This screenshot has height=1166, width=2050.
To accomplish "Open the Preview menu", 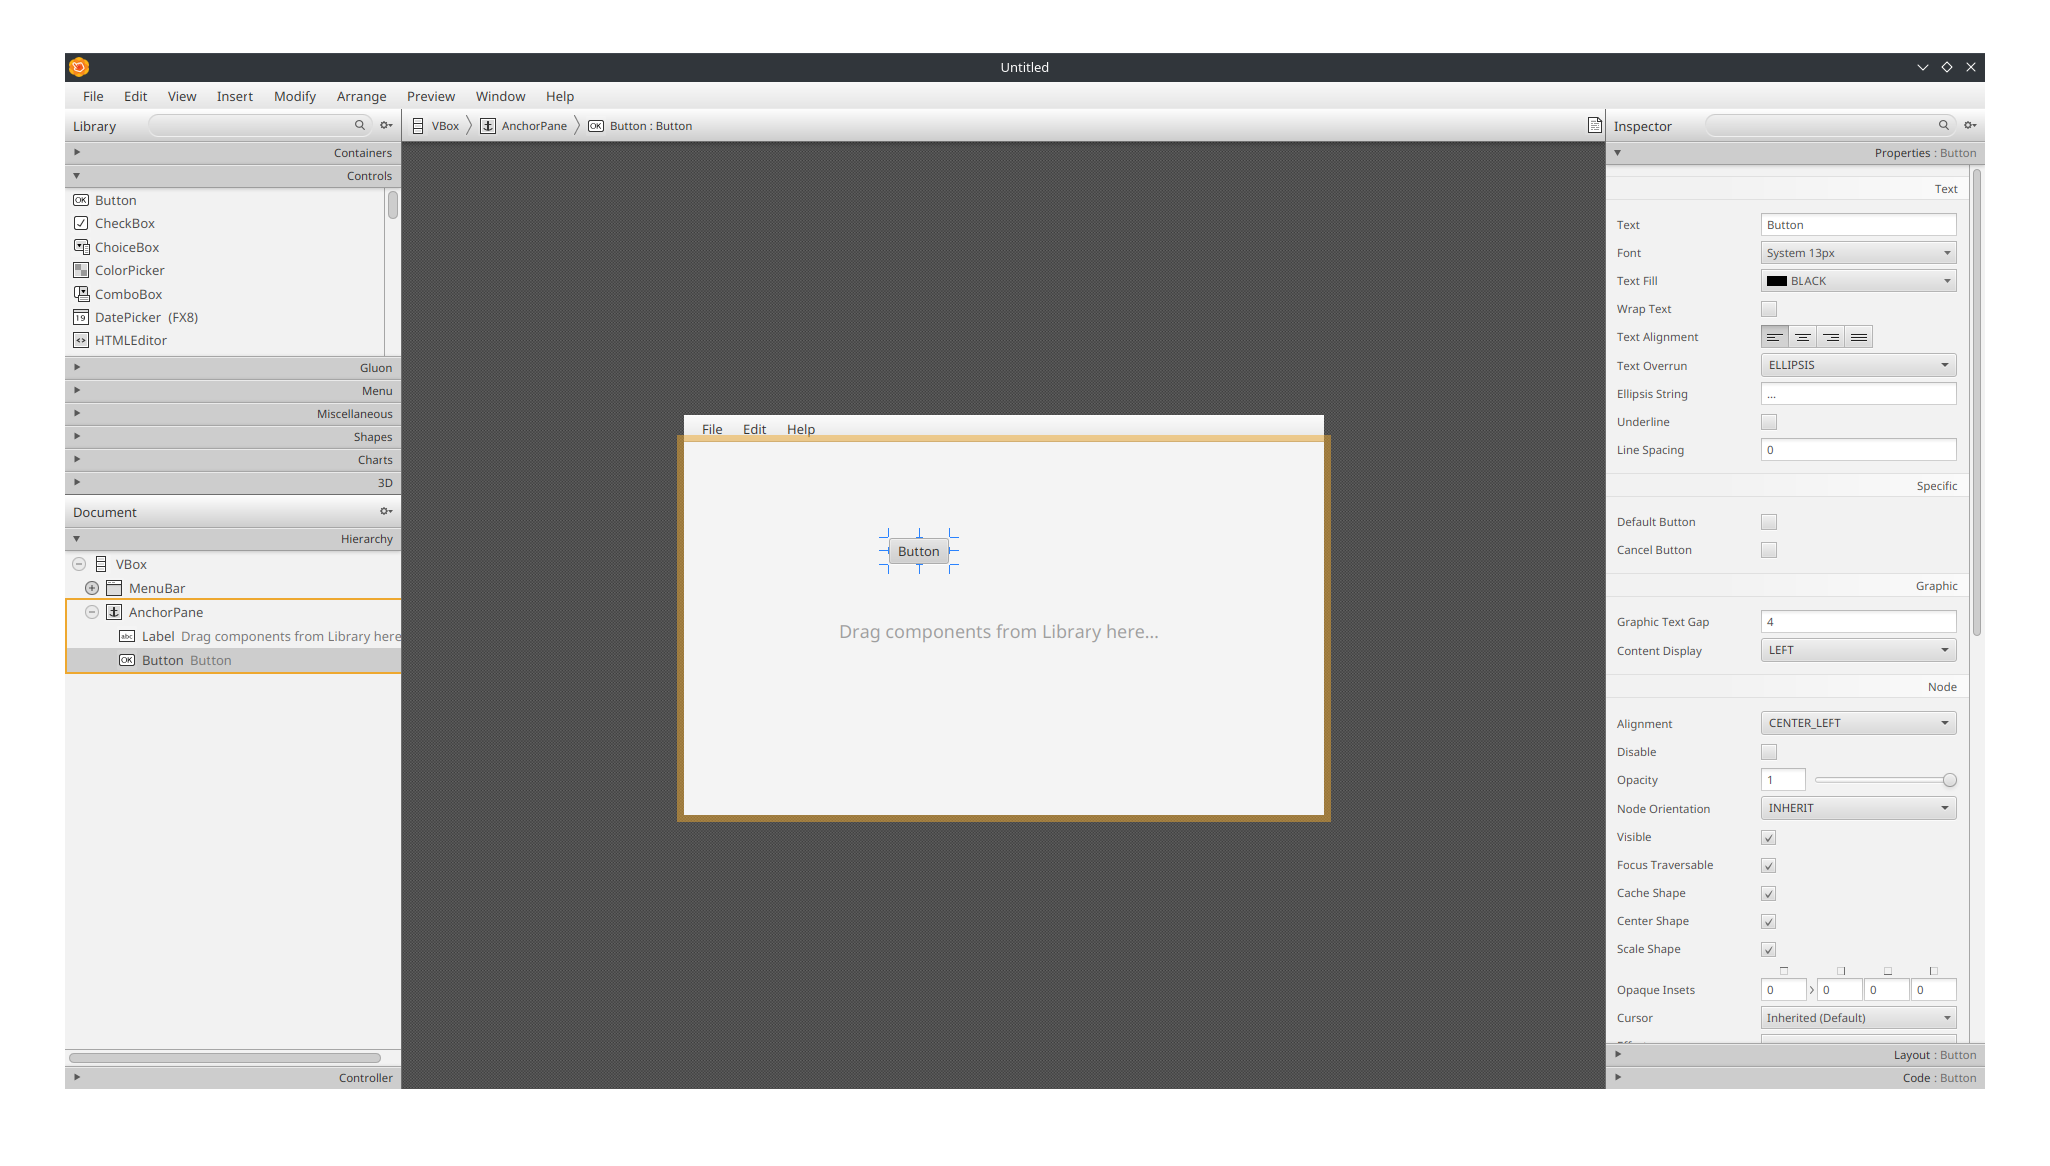I will (x=431, y=96).
